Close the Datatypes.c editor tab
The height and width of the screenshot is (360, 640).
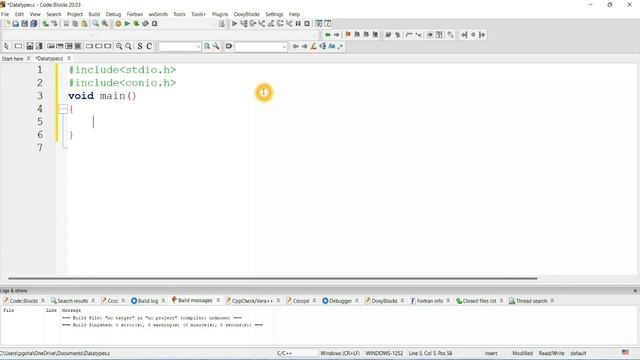(x=69, y=58)
